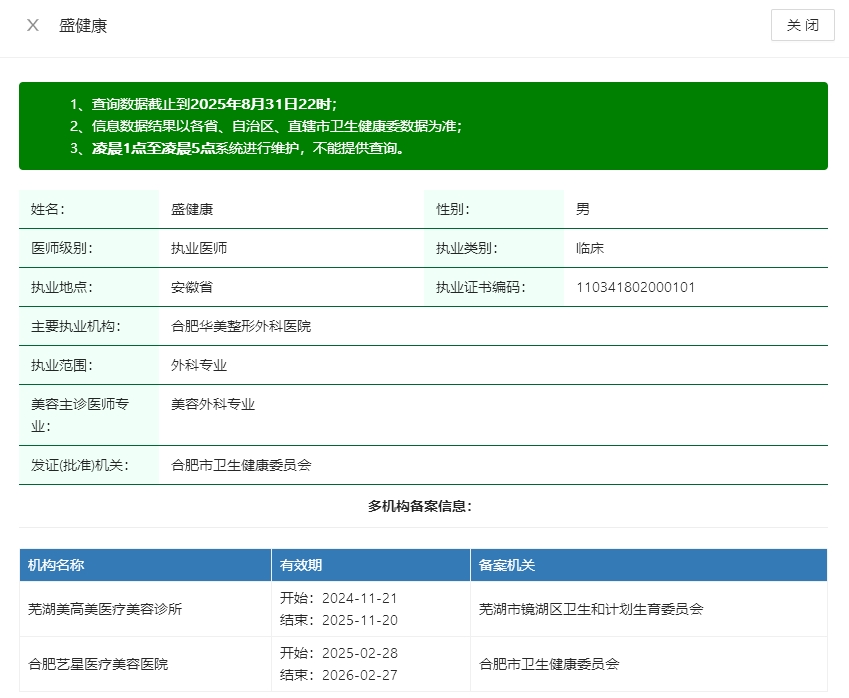Select the end date 2026-02-27
Image resolution: width=849 pixels, height=698 pixels.
point(360,675)
